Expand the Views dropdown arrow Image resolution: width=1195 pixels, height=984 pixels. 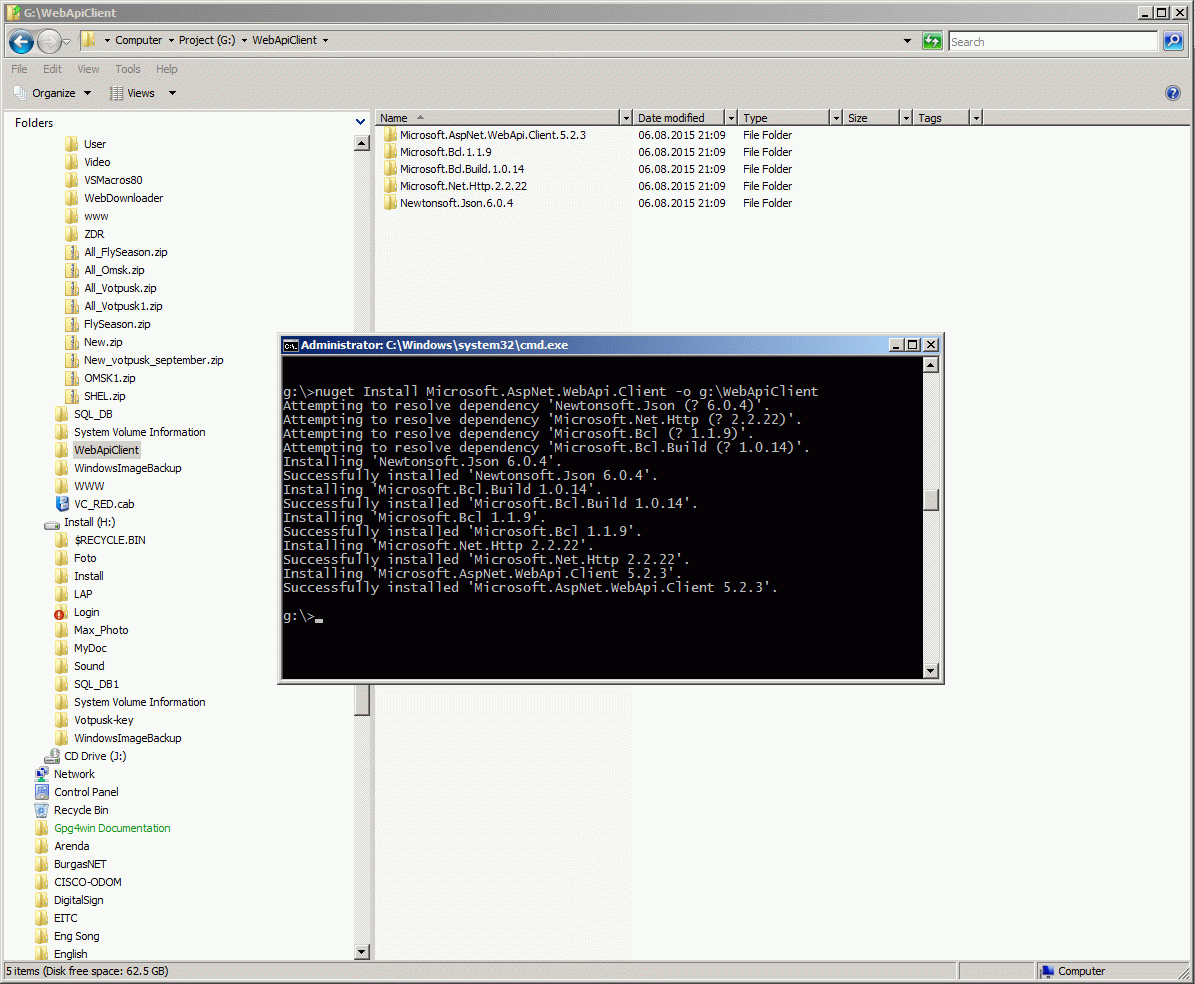[x=172, y=93]
